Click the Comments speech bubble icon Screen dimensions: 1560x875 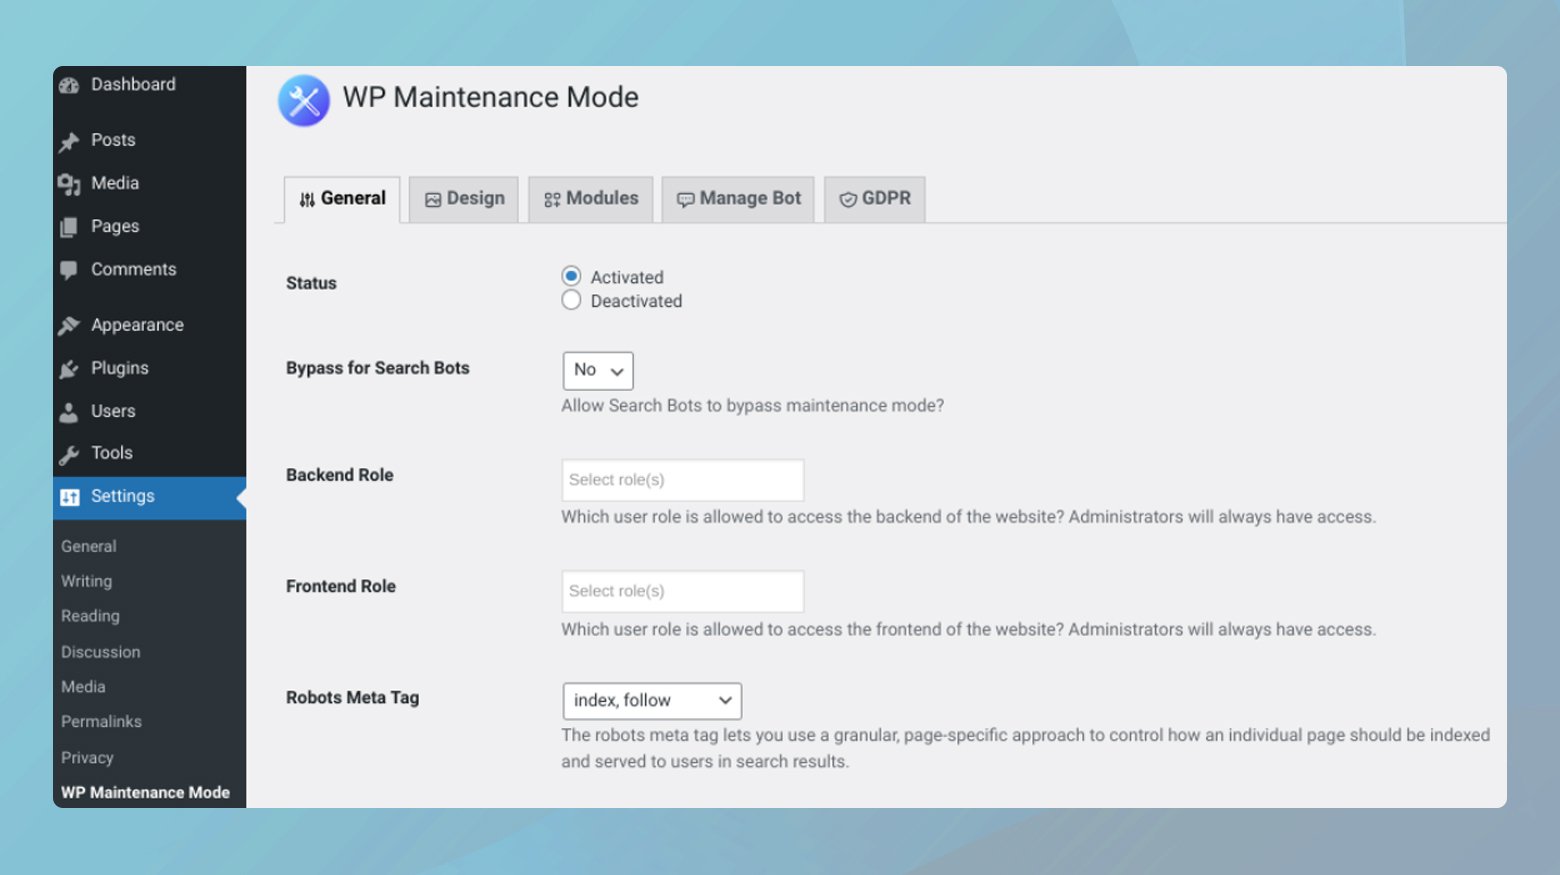click(69, 270)
